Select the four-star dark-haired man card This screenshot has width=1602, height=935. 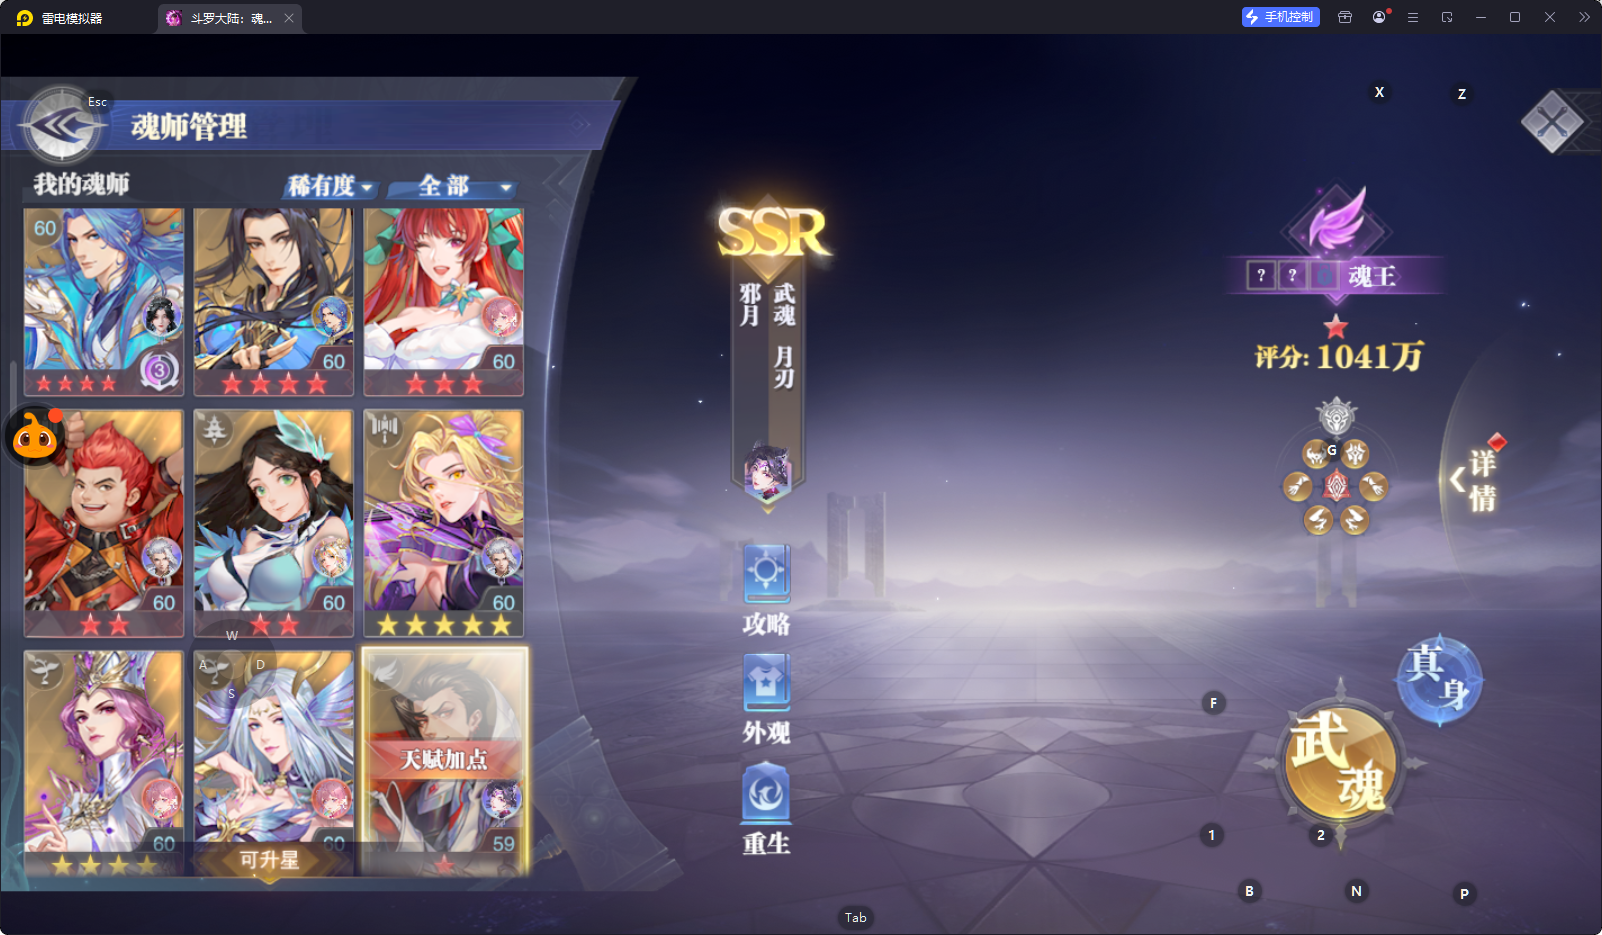[274, 302]
